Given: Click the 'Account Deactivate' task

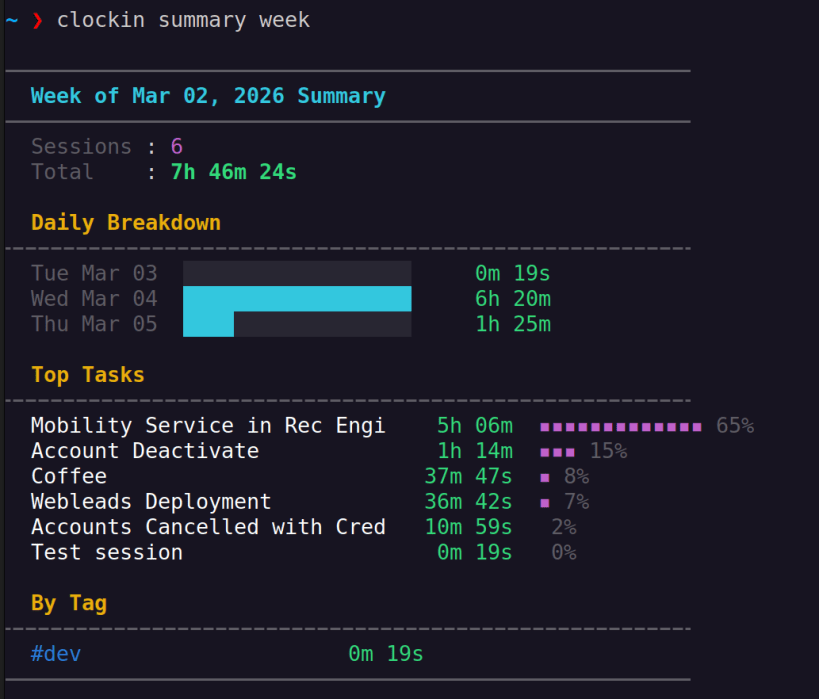Looking at the screenshot, I should click(x=145, y=451).
